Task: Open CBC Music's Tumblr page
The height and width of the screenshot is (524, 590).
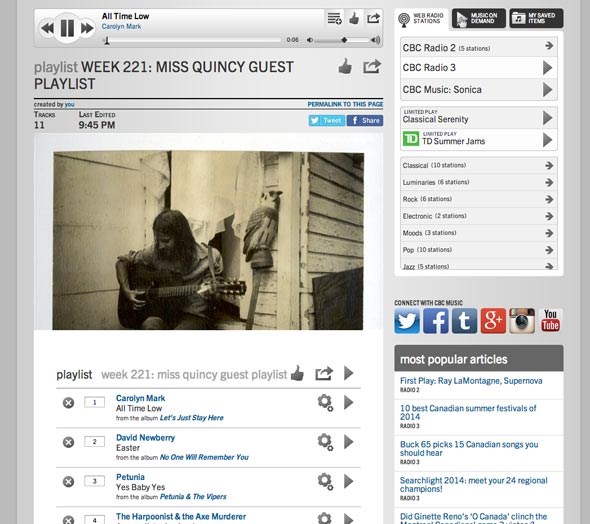Action: 464,321
